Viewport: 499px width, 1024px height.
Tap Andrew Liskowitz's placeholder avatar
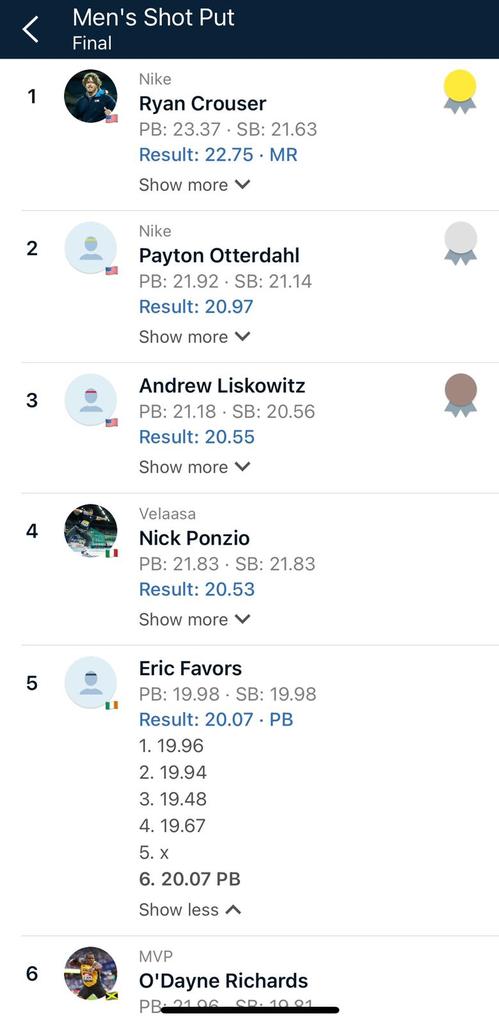click(x=91, y=400)
